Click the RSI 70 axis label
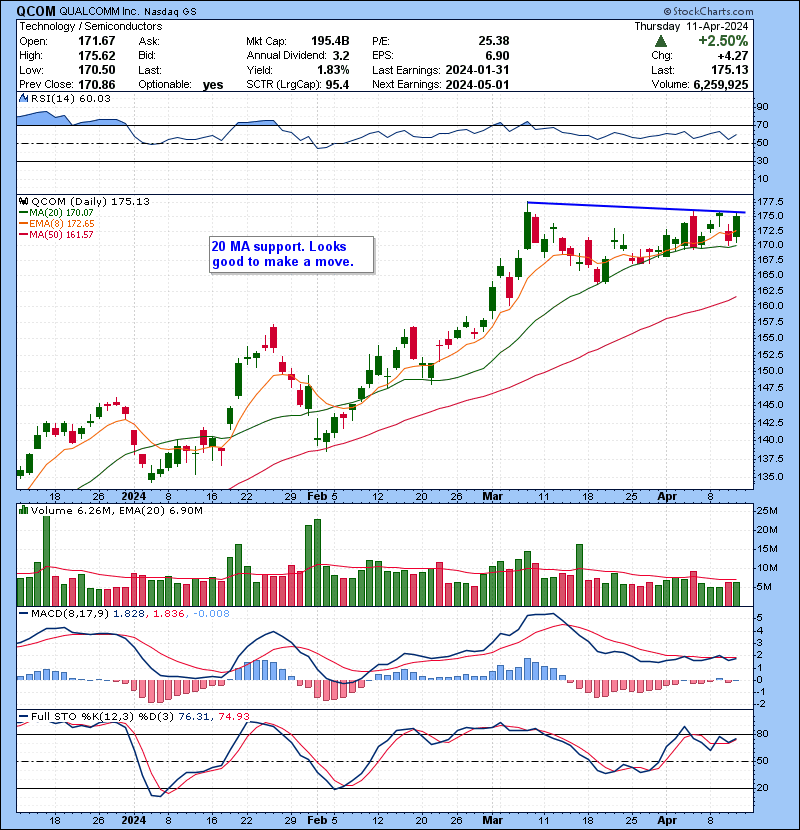This screenshot has width=800, height=830. [x=762, y=125]
